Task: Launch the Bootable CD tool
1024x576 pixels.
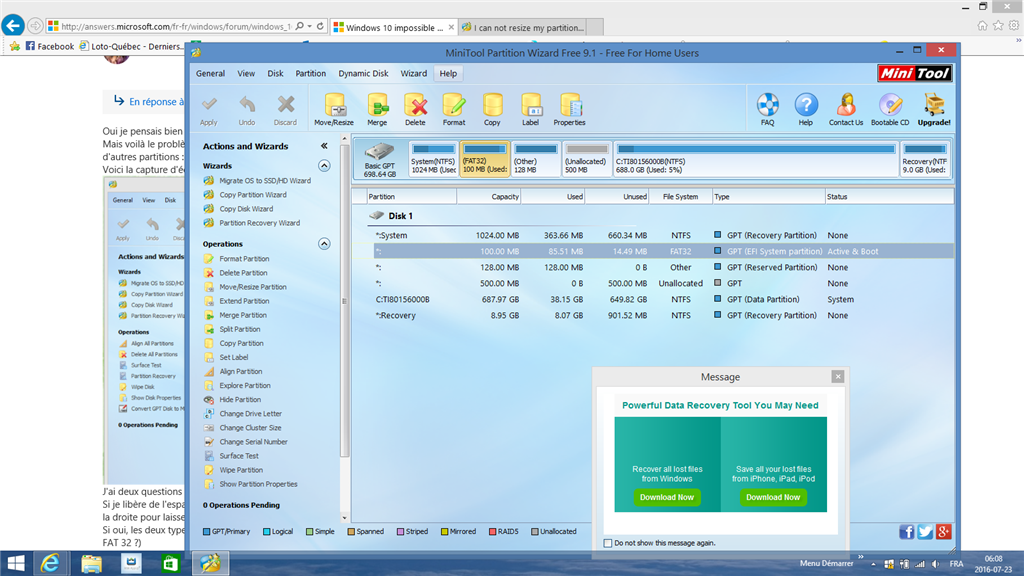Action: (890, 109)
